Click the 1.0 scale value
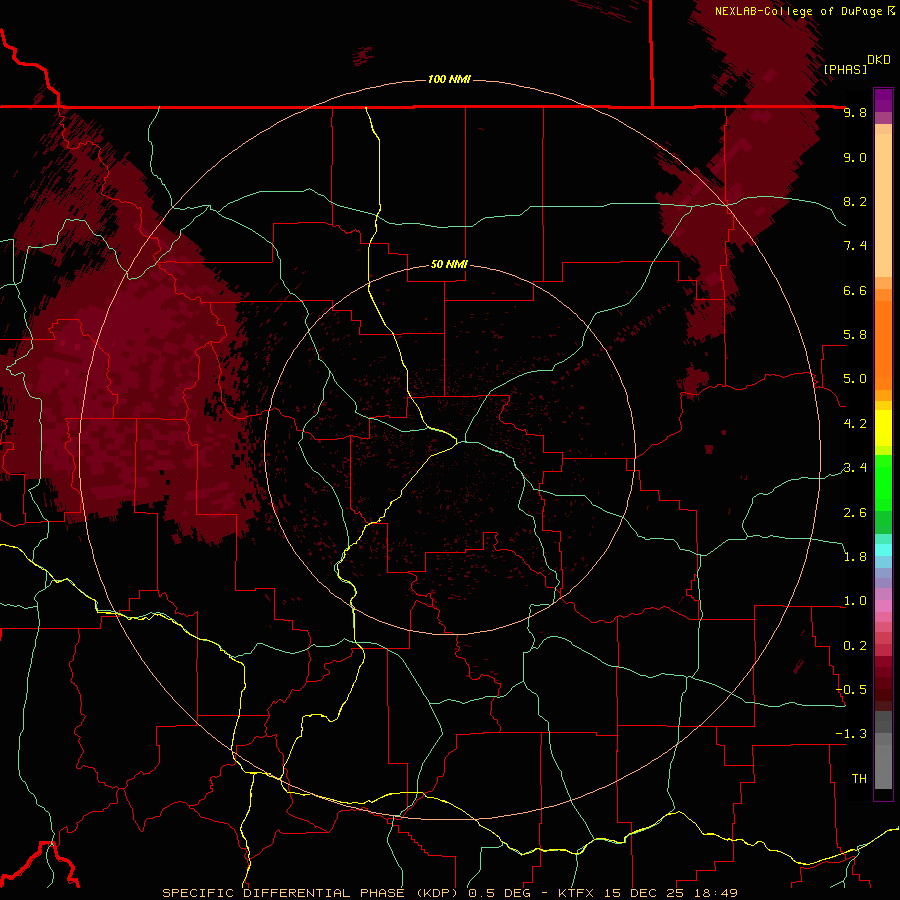The image size is (900, 900). 855,601
